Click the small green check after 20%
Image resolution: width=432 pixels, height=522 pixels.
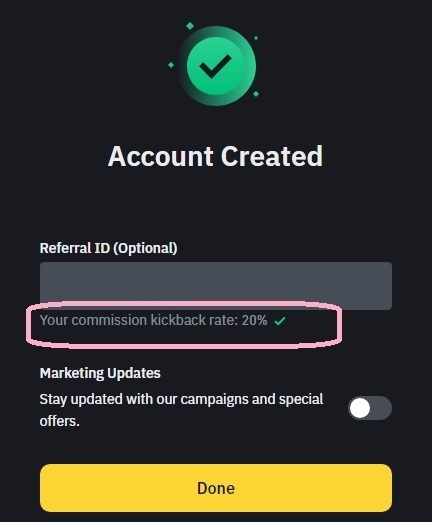[x=279, y=321]
